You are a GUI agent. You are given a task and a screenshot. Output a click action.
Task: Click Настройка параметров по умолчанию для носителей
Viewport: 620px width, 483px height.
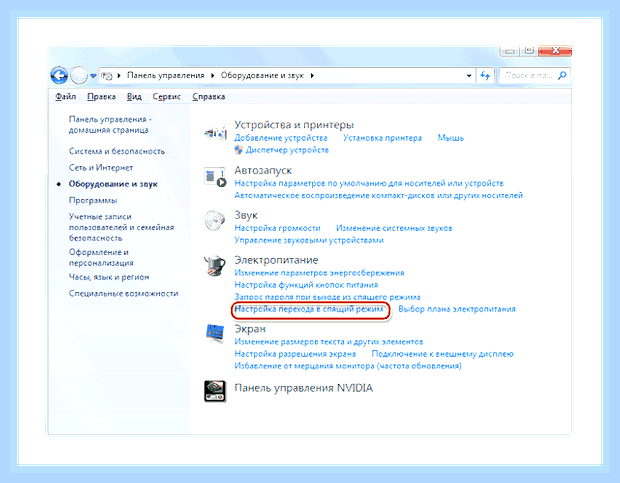pyautogui.click(x=369, y=183)
